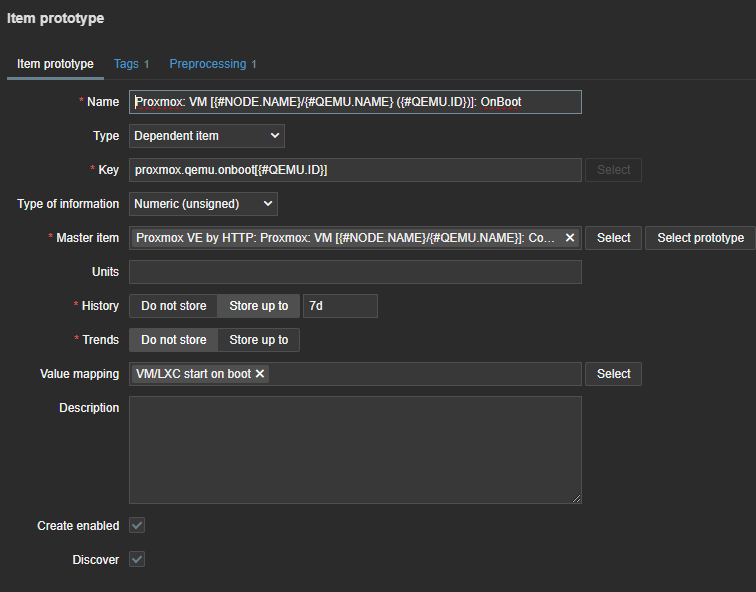
Task: Click Select button next to Master item
Action: coord(613,238)
